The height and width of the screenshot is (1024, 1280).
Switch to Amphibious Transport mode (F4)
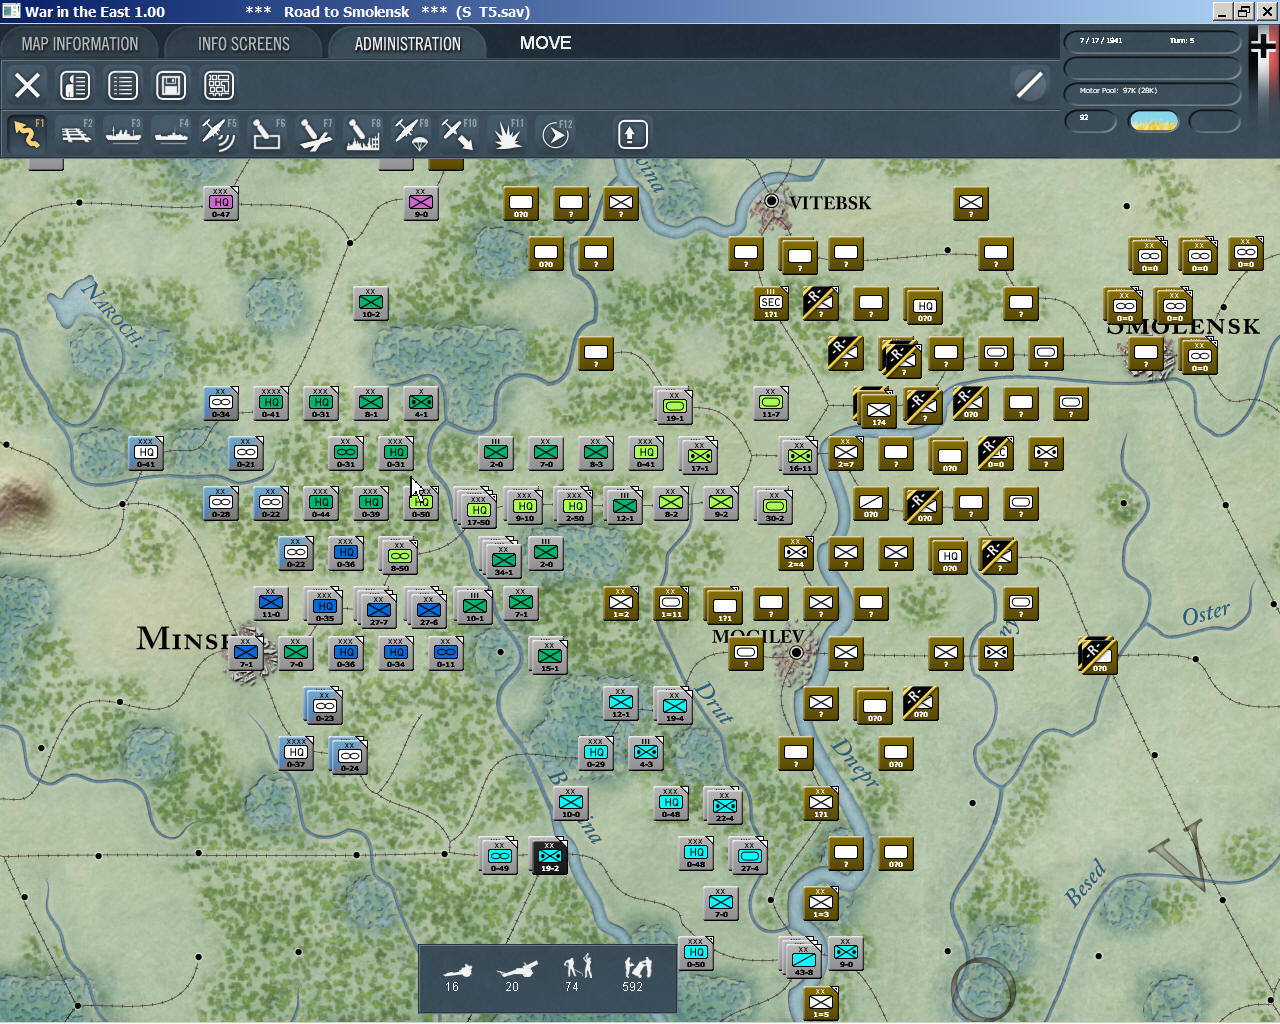[x=171, y=134]
